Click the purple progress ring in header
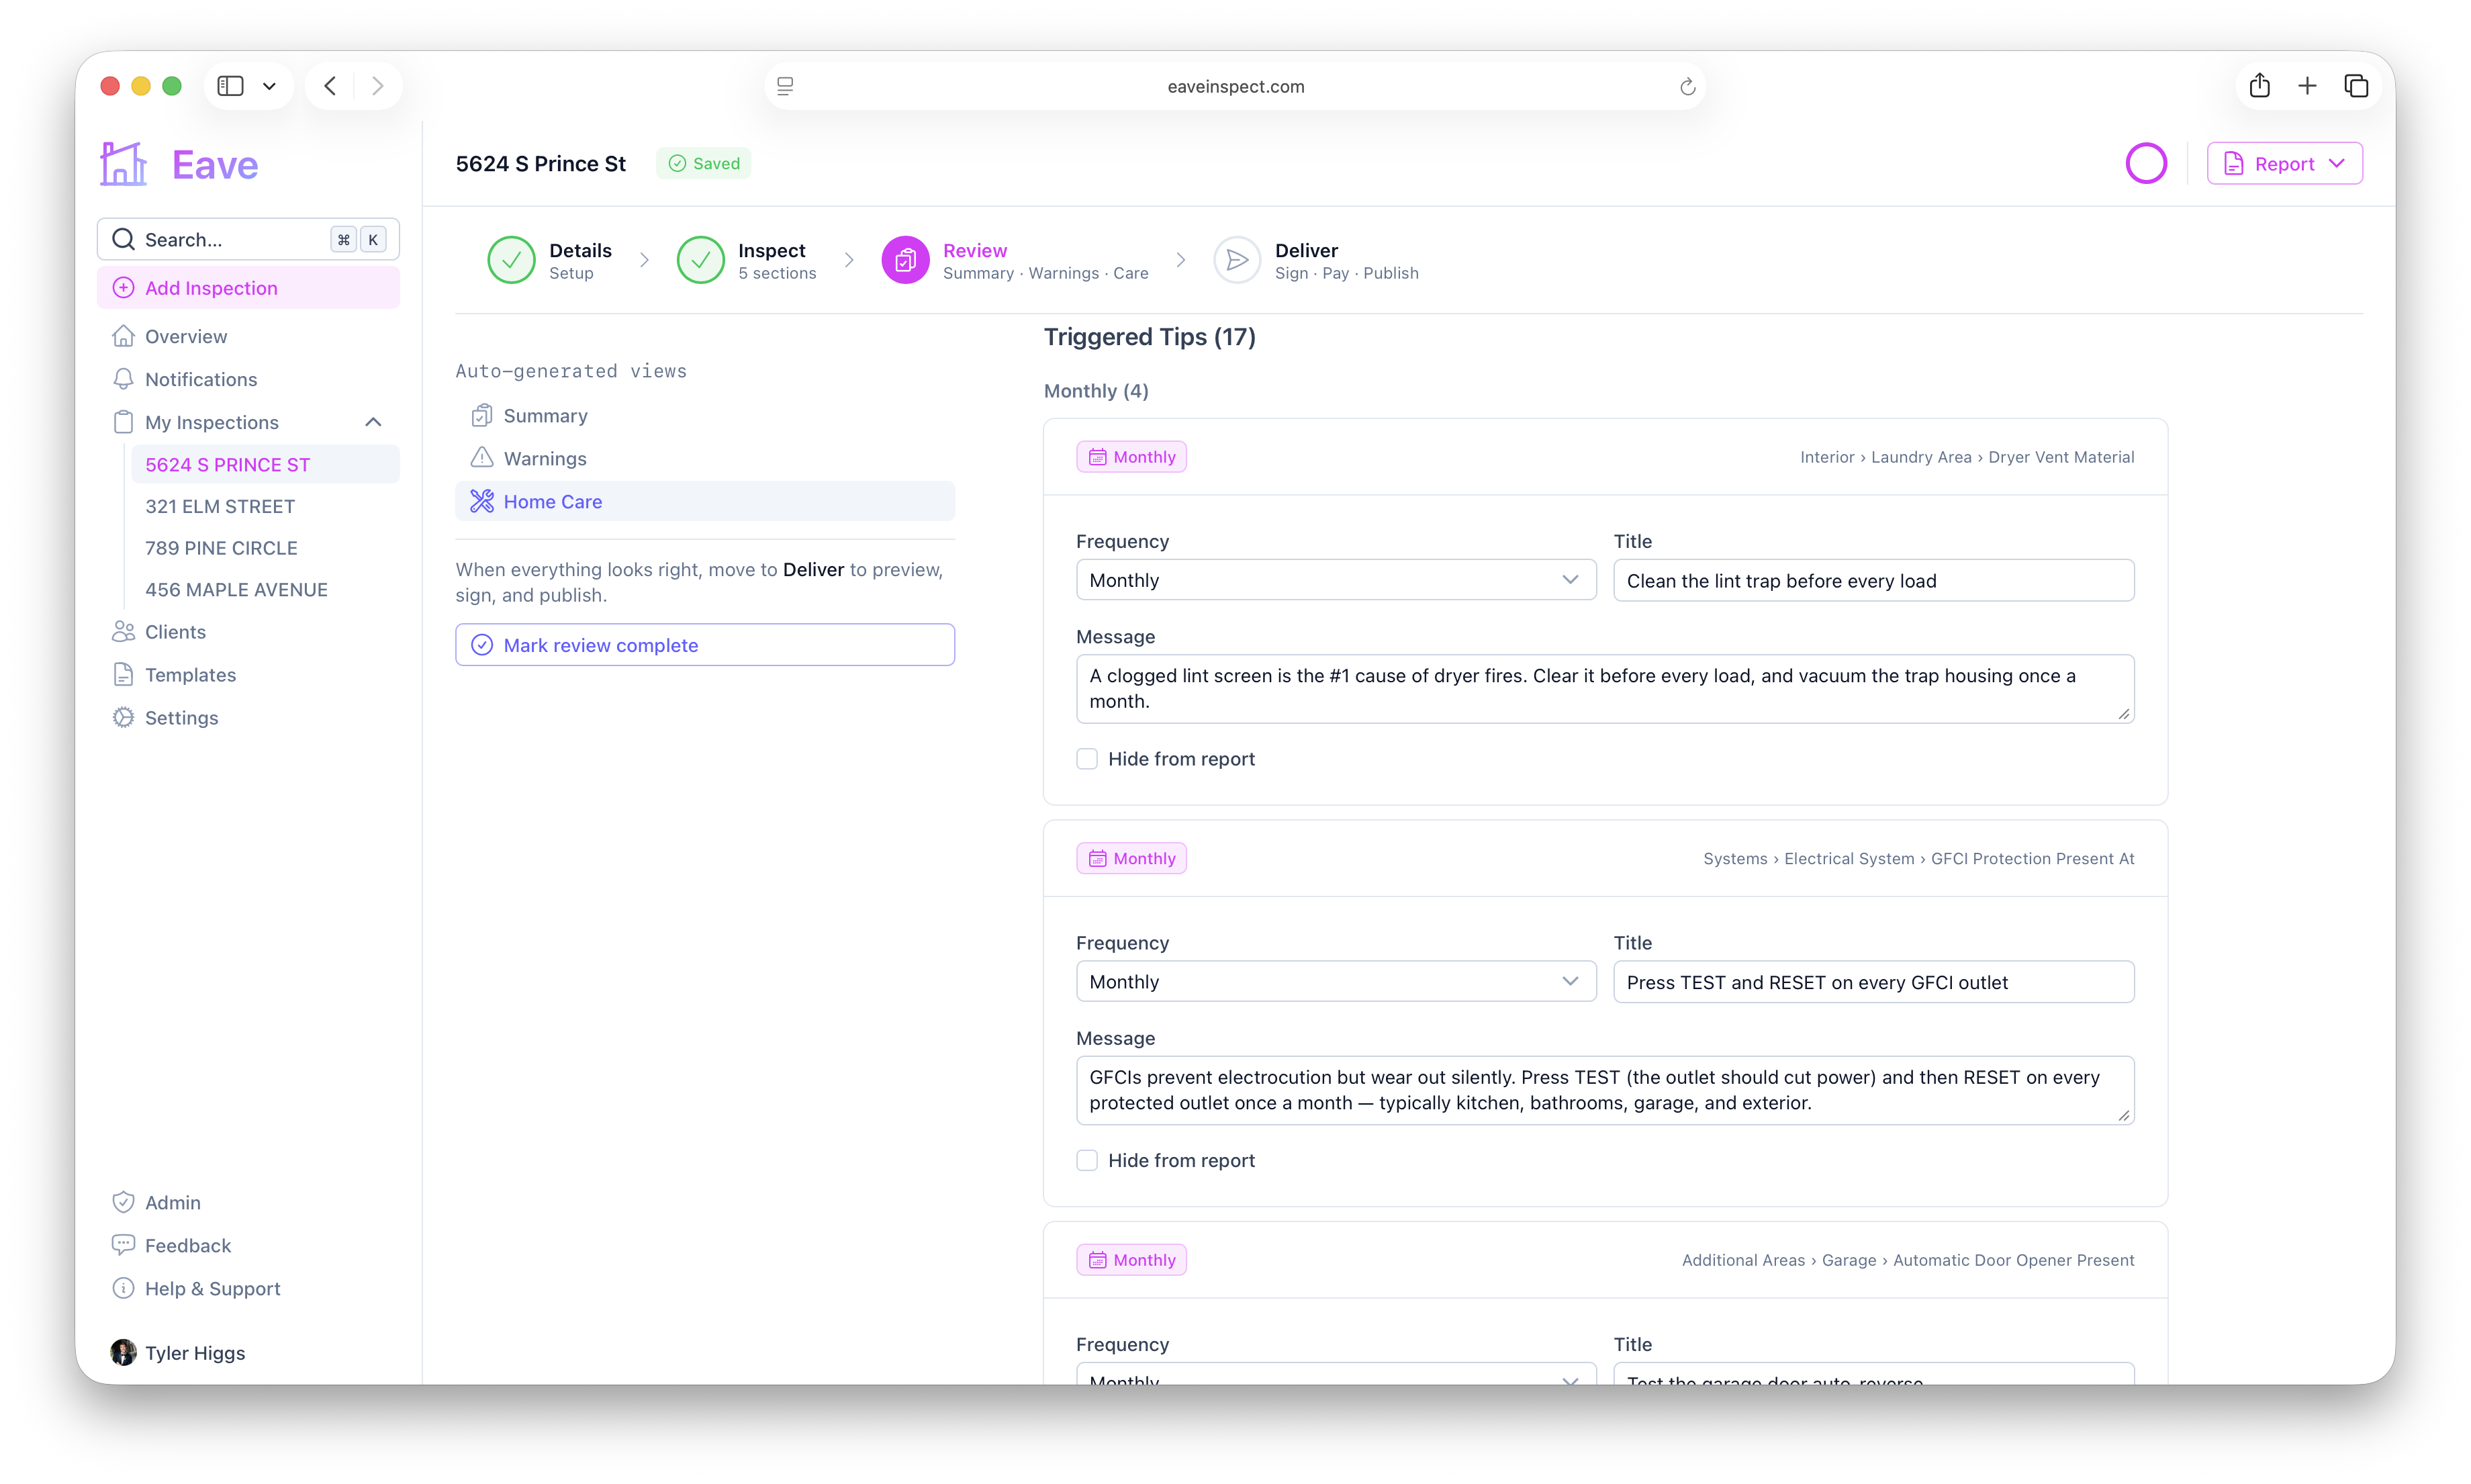 pos(2146,163)
